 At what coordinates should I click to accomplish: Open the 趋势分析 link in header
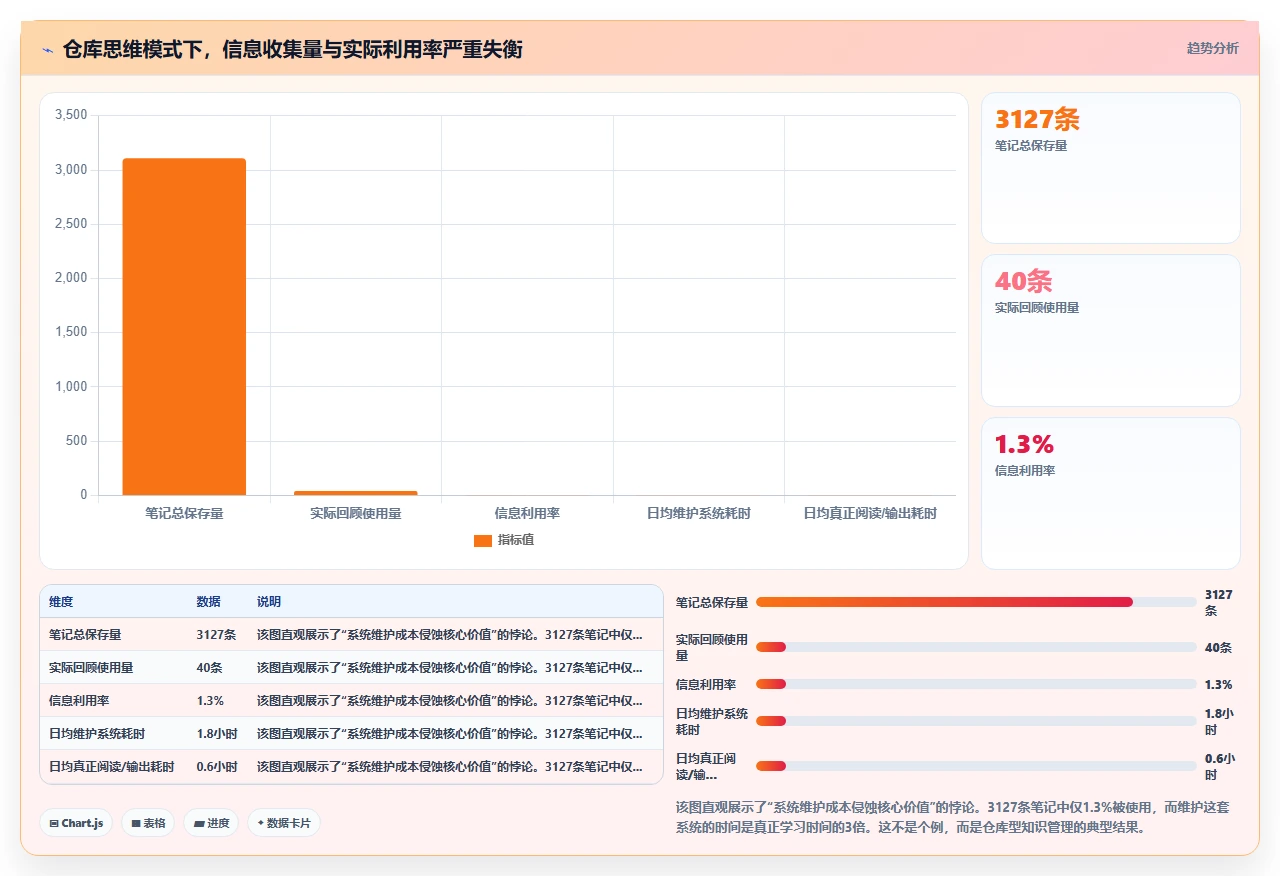click(1212, 48)
